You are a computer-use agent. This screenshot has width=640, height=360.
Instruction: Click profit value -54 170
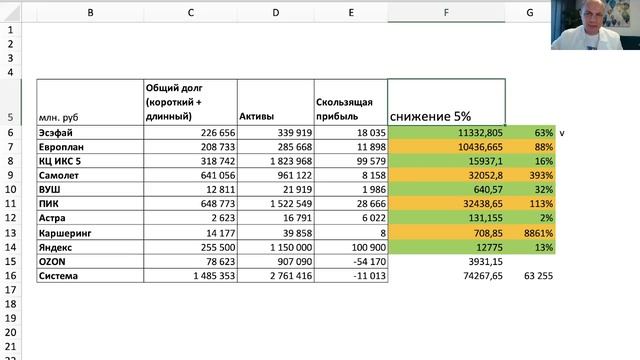point(351,262)
